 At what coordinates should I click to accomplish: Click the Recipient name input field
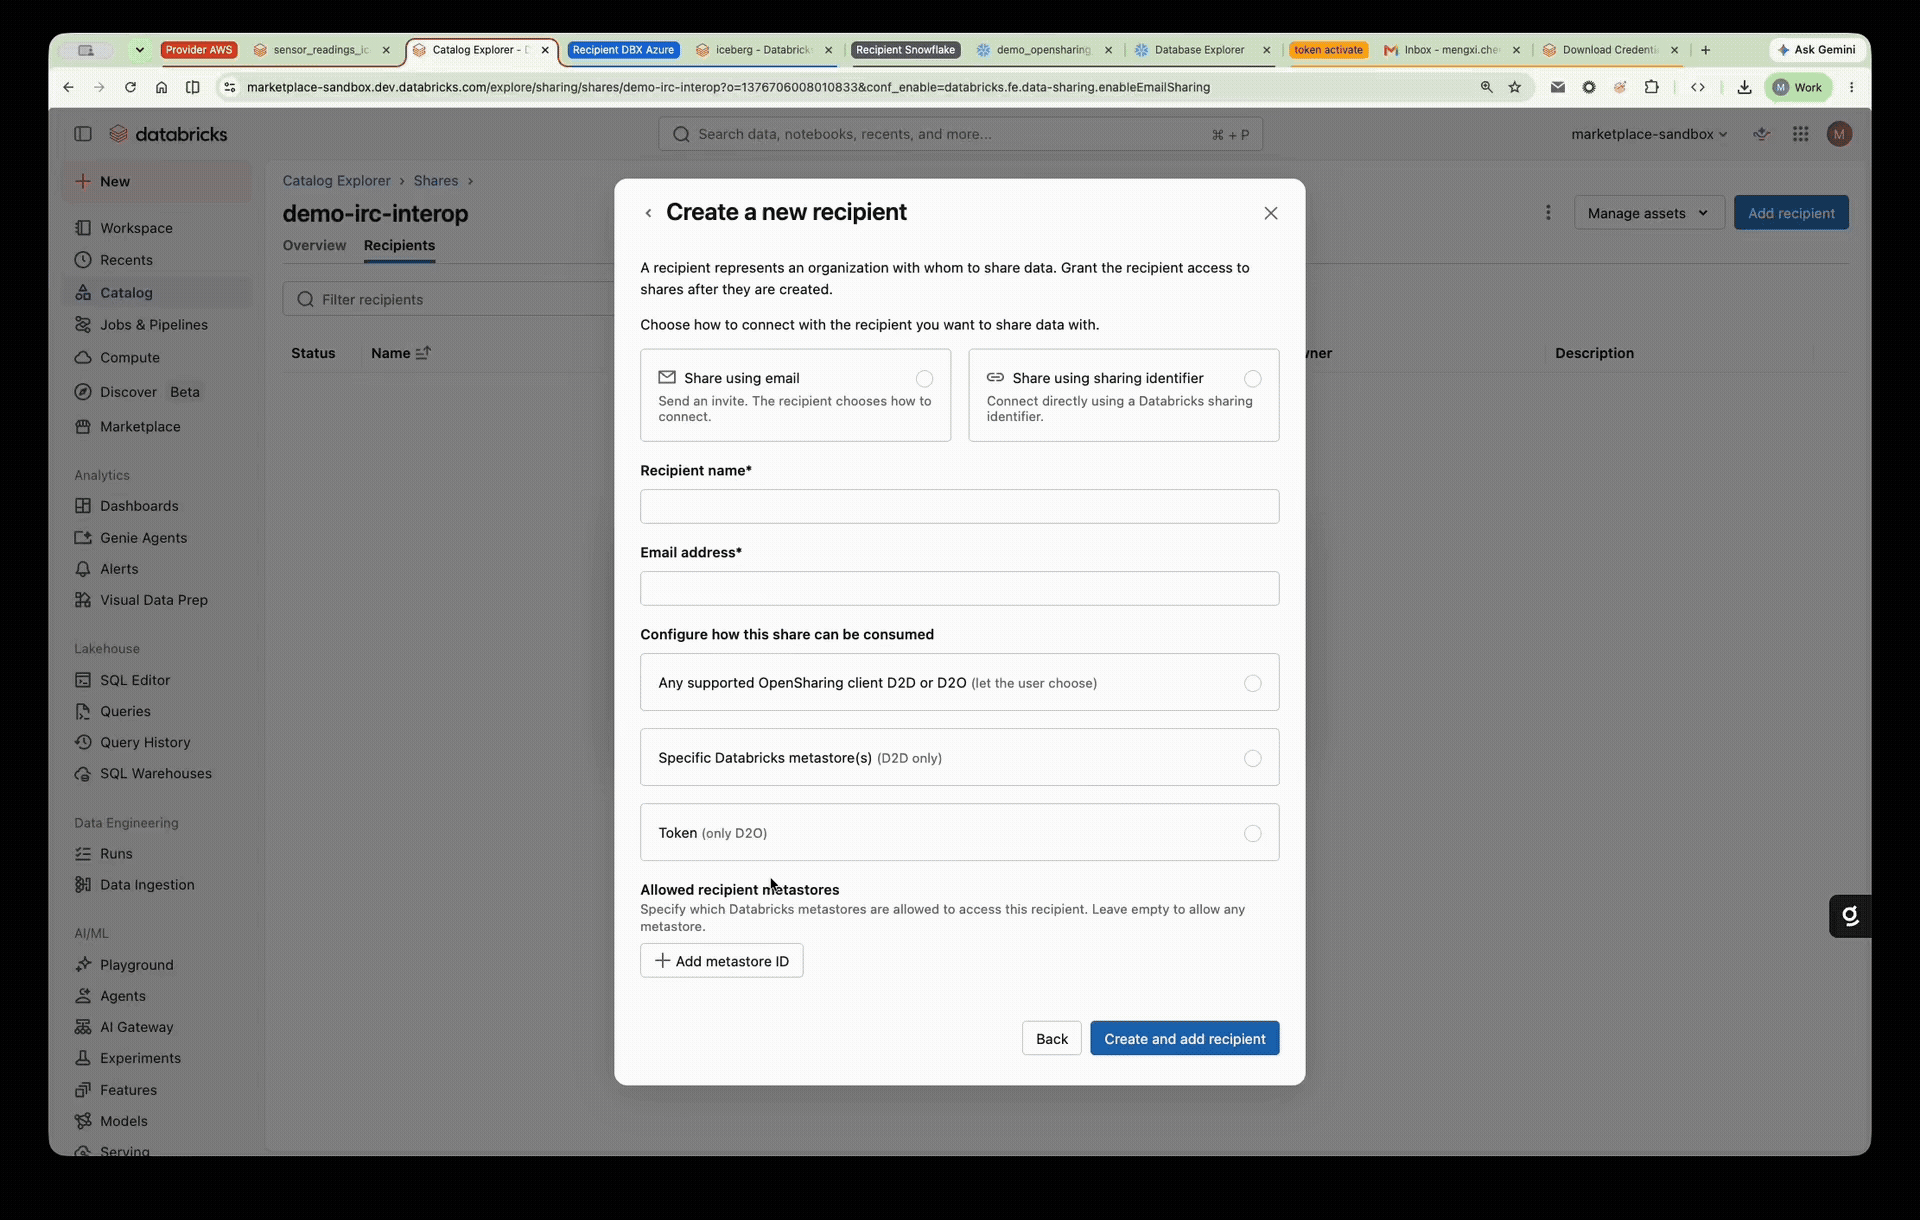[959, 507]
